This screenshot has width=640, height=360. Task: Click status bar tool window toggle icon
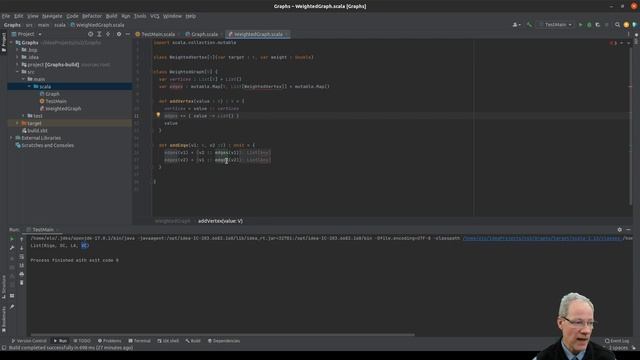point(4,348)
